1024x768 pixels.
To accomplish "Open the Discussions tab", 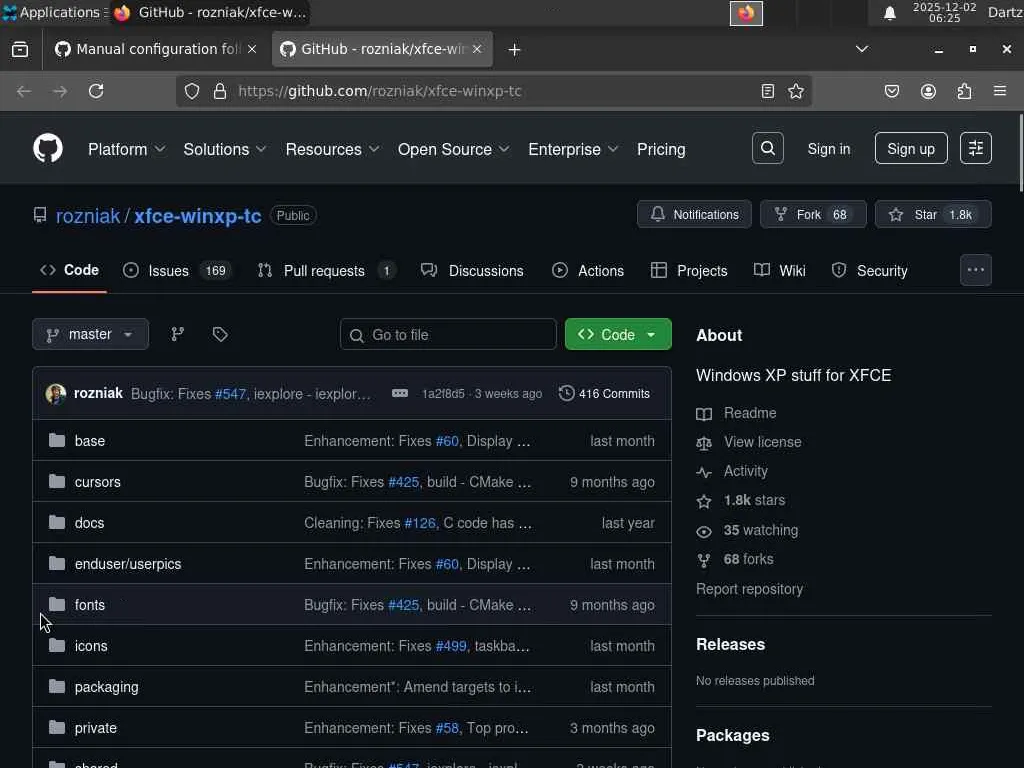I will 472,270.
